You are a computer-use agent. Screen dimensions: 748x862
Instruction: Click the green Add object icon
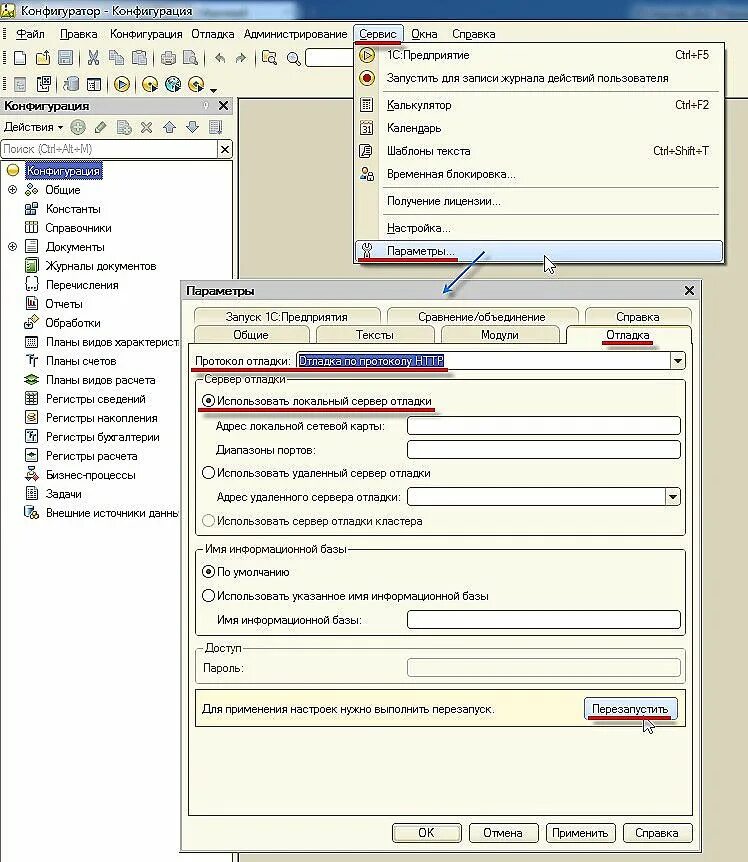point(78,128)
